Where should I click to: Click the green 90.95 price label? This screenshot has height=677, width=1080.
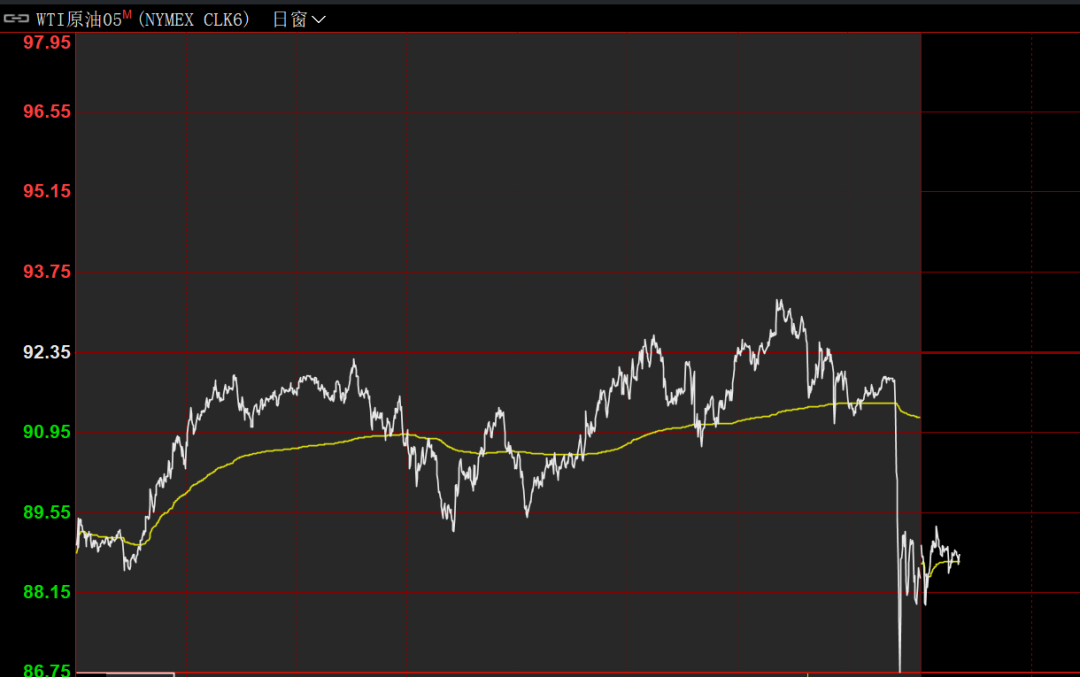[47, 432]
